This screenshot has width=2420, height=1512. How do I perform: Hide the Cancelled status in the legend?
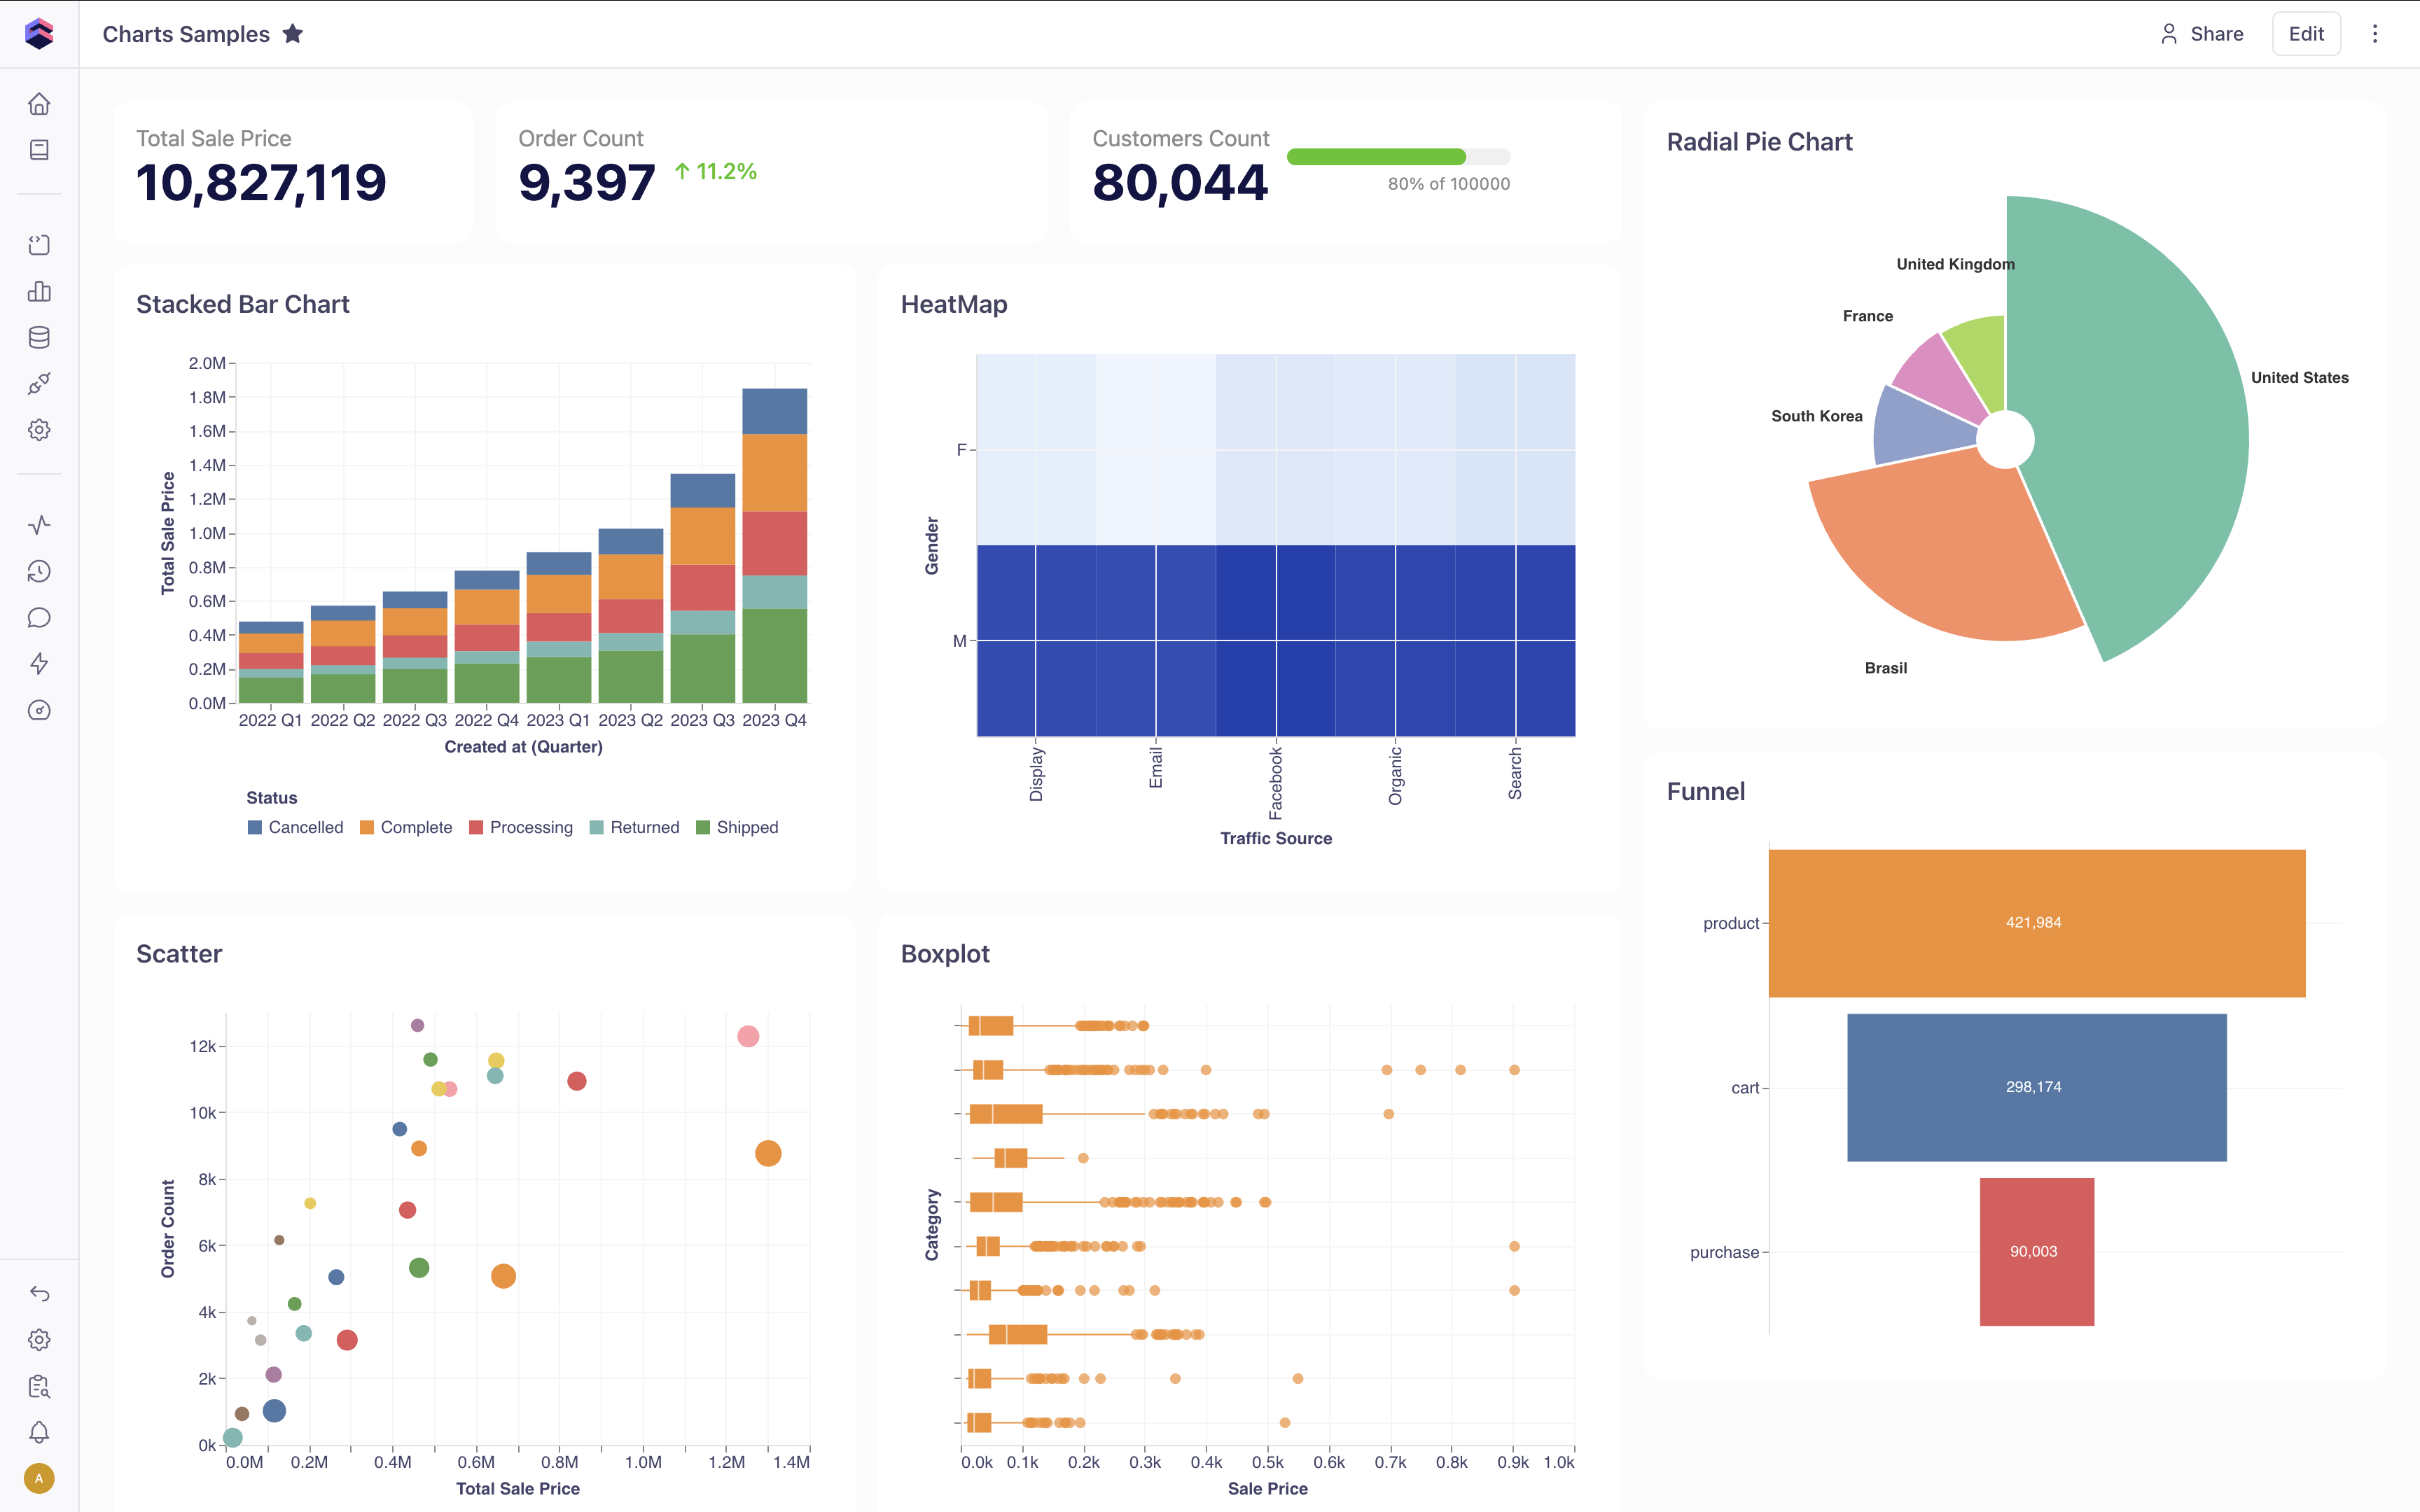295,827
